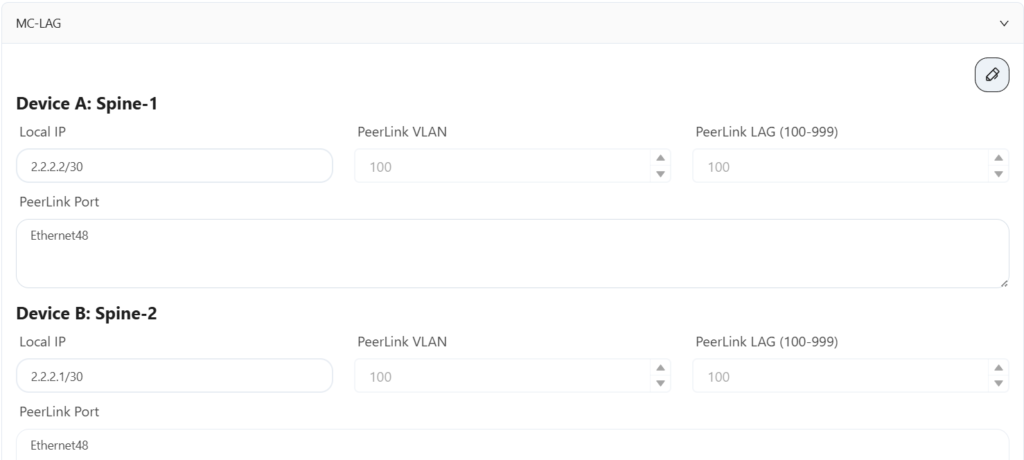Screen dimensions: 1024x460
Task: Decrement Spine-2 PeerLink VLAN value
Action: [x=660, y=384]
